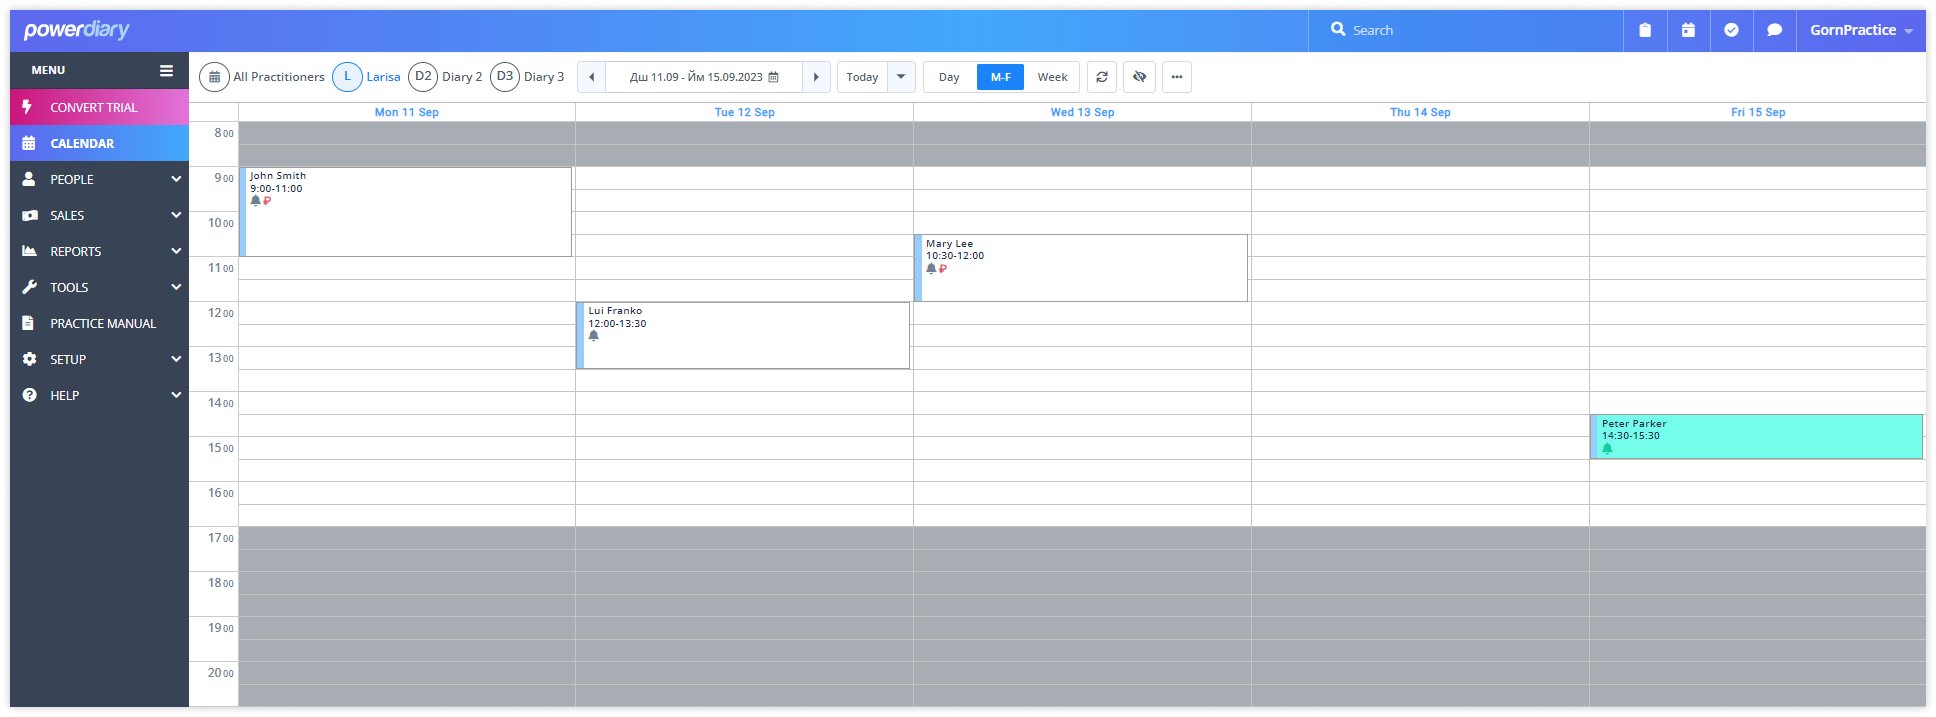The image size is (1936, 717).
Task: Open Practice Manual in sidebar
Action: (x=99, y=323)
